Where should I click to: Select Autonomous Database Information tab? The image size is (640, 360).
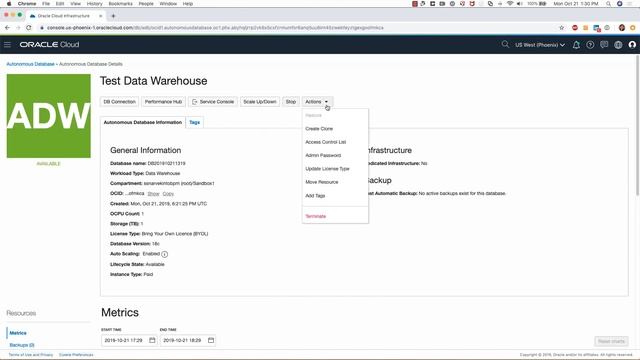(143, 122)
